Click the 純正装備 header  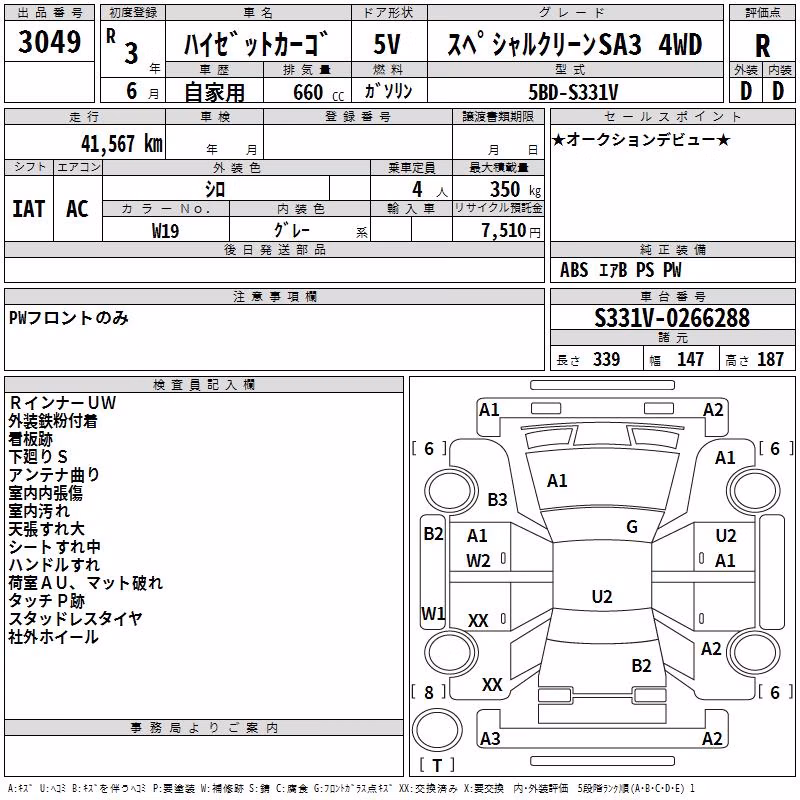pos(672,249)
